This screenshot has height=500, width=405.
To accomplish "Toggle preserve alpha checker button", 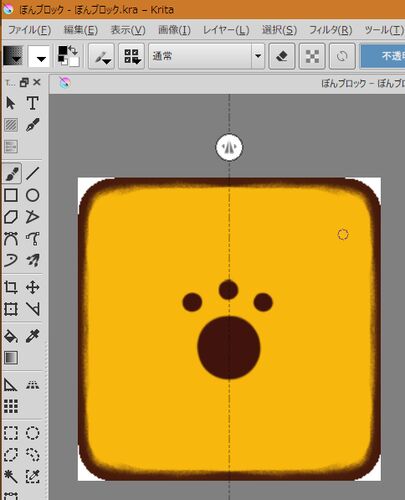I will [312, 56].
